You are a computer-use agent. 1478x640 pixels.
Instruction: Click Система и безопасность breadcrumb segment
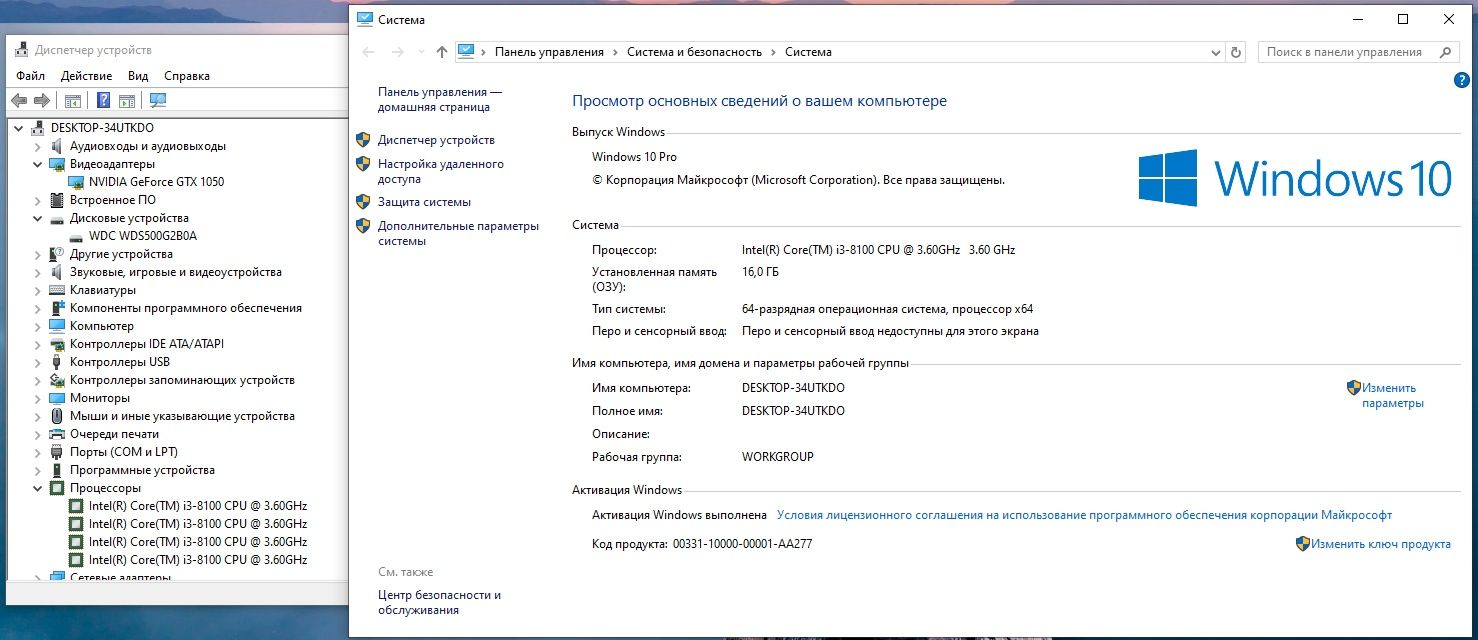click(x=694, y=52)
